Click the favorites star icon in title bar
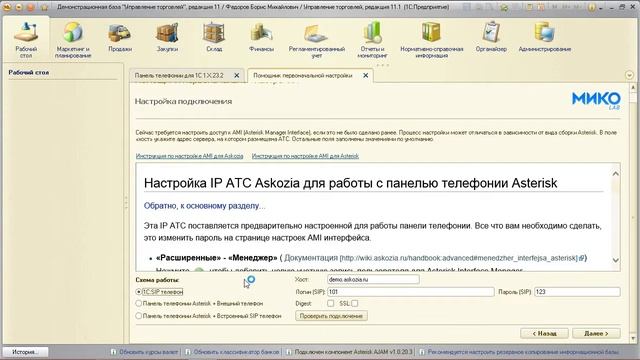Image resolution: width=640 pixels, height=360 pixels. 44,7
